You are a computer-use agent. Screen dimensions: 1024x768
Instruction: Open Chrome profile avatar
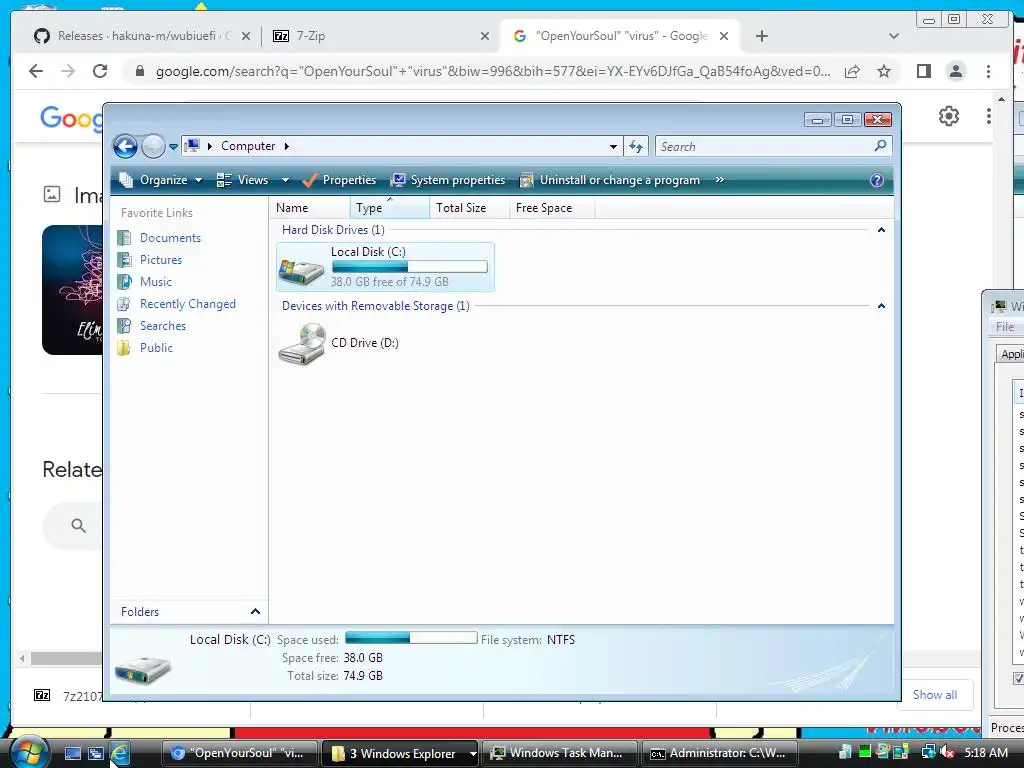(x=955, y=71)
